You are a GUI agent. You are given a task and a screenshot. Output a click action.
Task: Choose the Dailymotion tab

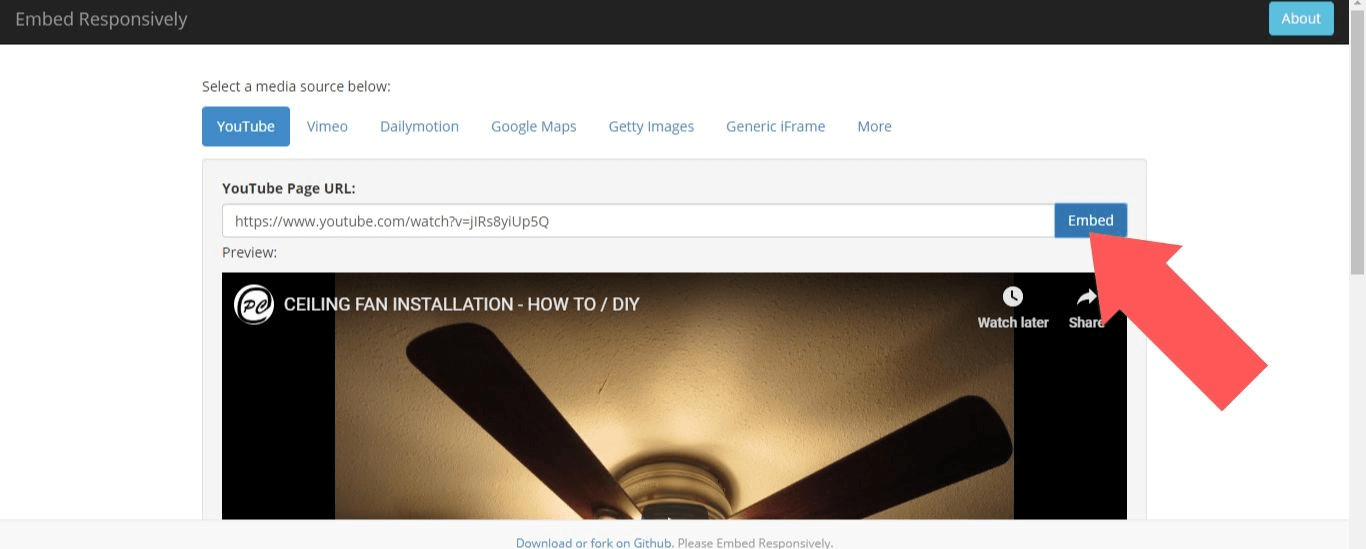click(x=419, y=126)
